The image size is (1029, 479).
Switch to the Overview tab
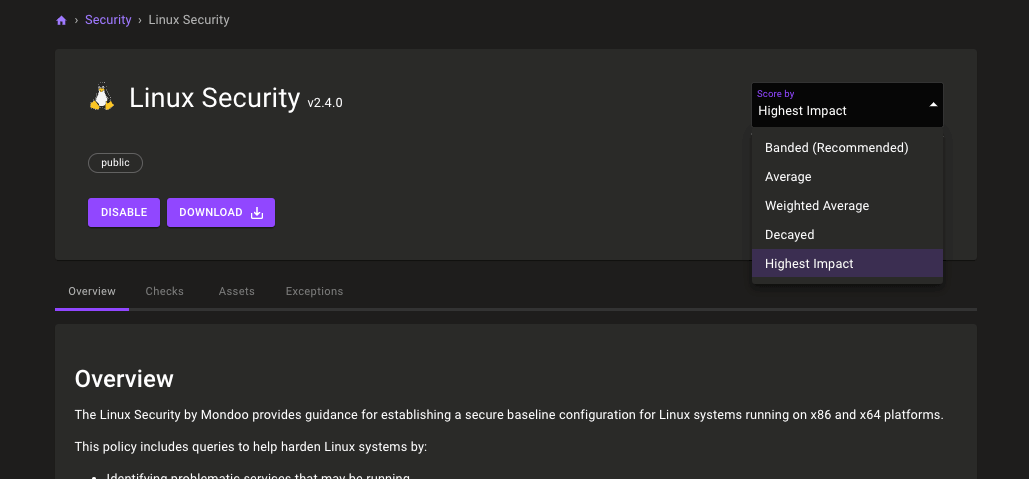pyautogui.click(x=92, y=292)
